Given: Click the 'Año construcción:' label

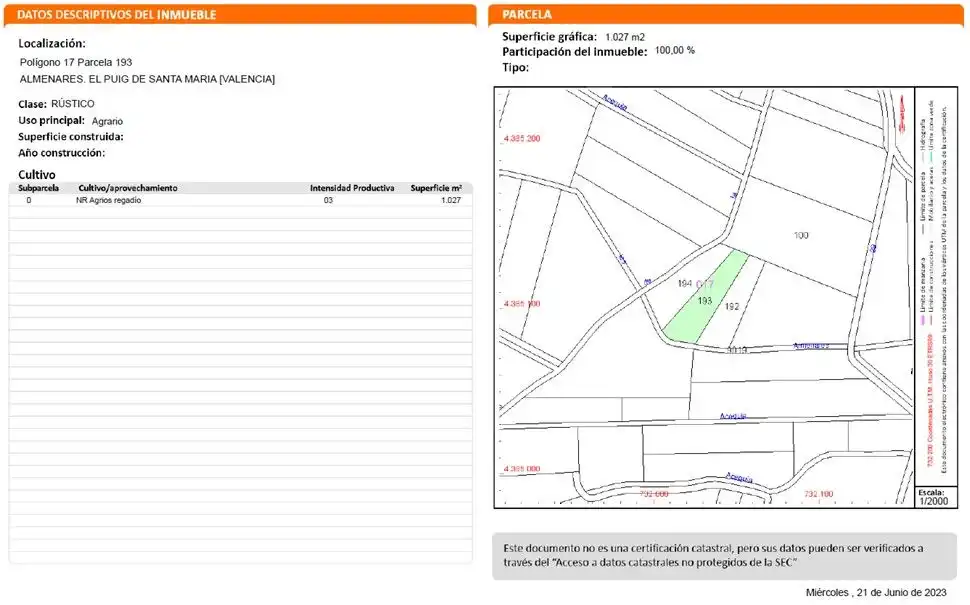Looking at the screenshot, I should tap(61, 153).
